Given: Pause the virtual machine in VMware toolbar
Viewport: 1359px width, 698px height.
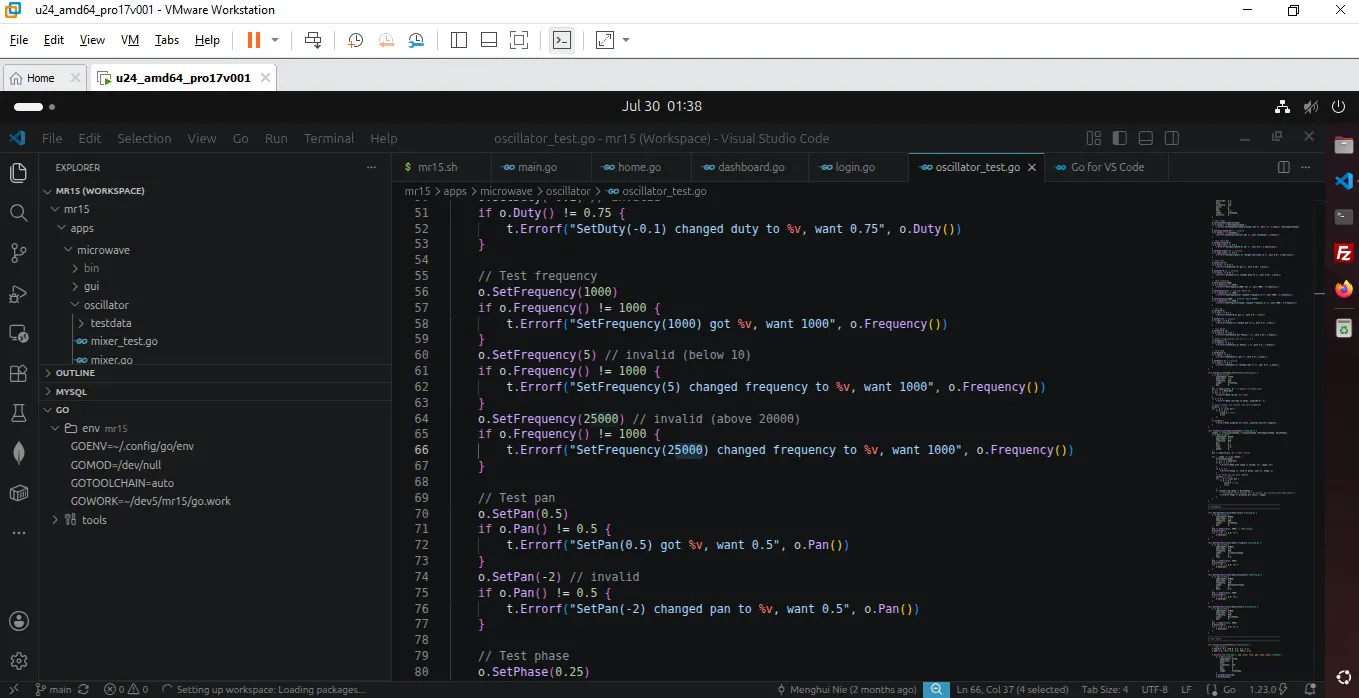Looking at the screenshot, I should tap(253, 40).
